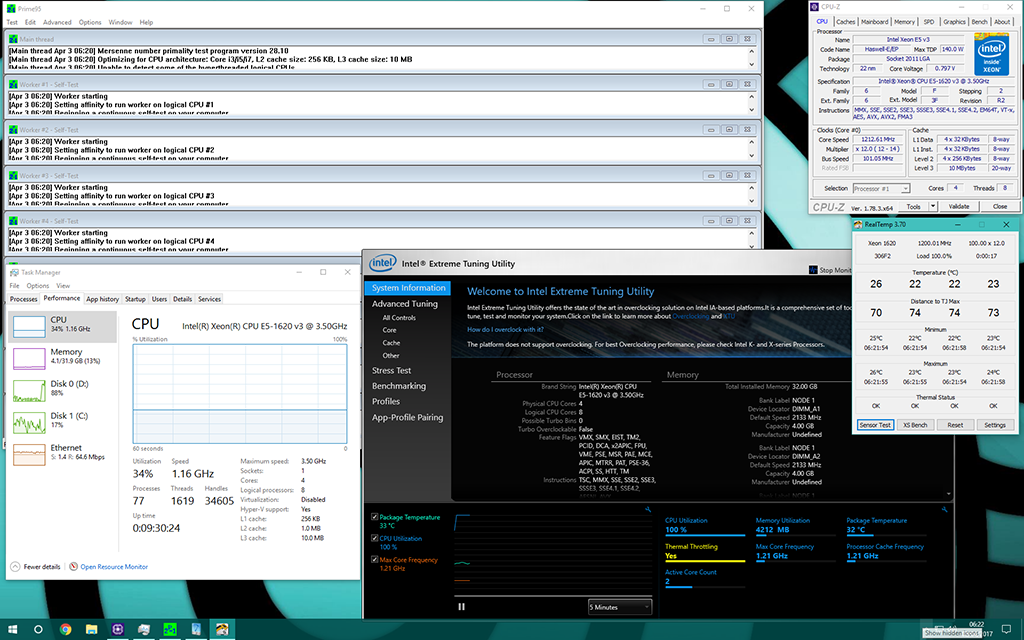1024x640 pixels.
Task: Open the Processor #1 selection dropdown in CPU-Z
Action: tap(881, 188)
